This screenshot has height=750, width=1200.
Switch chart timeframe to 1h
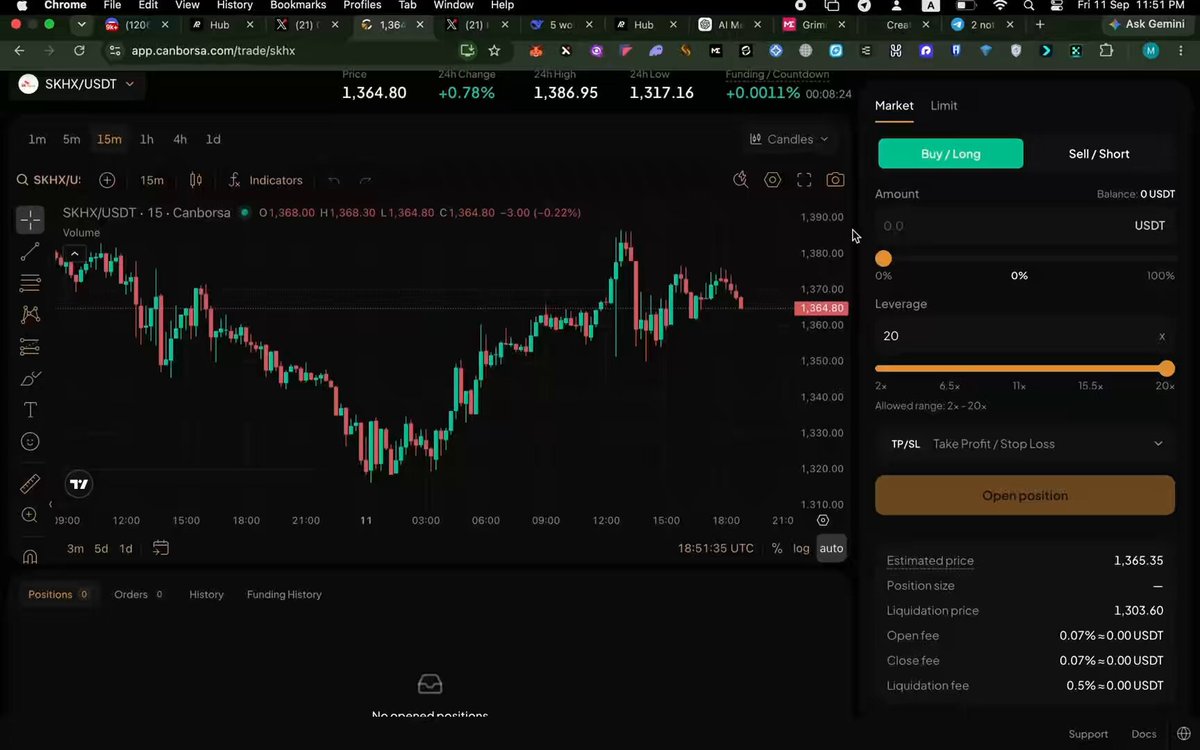[147, 139]
